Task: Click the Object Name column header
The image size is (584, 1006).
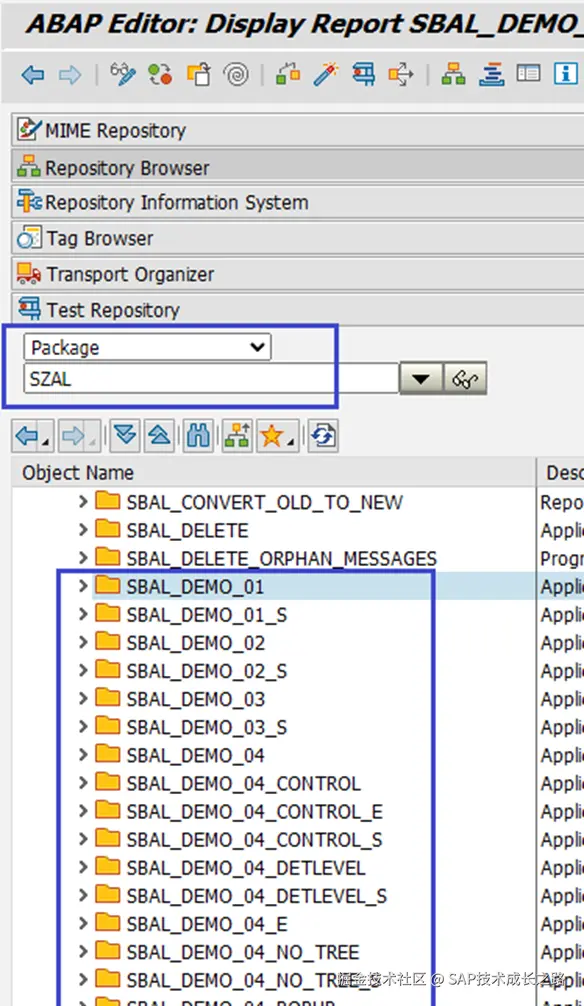Action: pyautogui.click(x=273, y=473)
